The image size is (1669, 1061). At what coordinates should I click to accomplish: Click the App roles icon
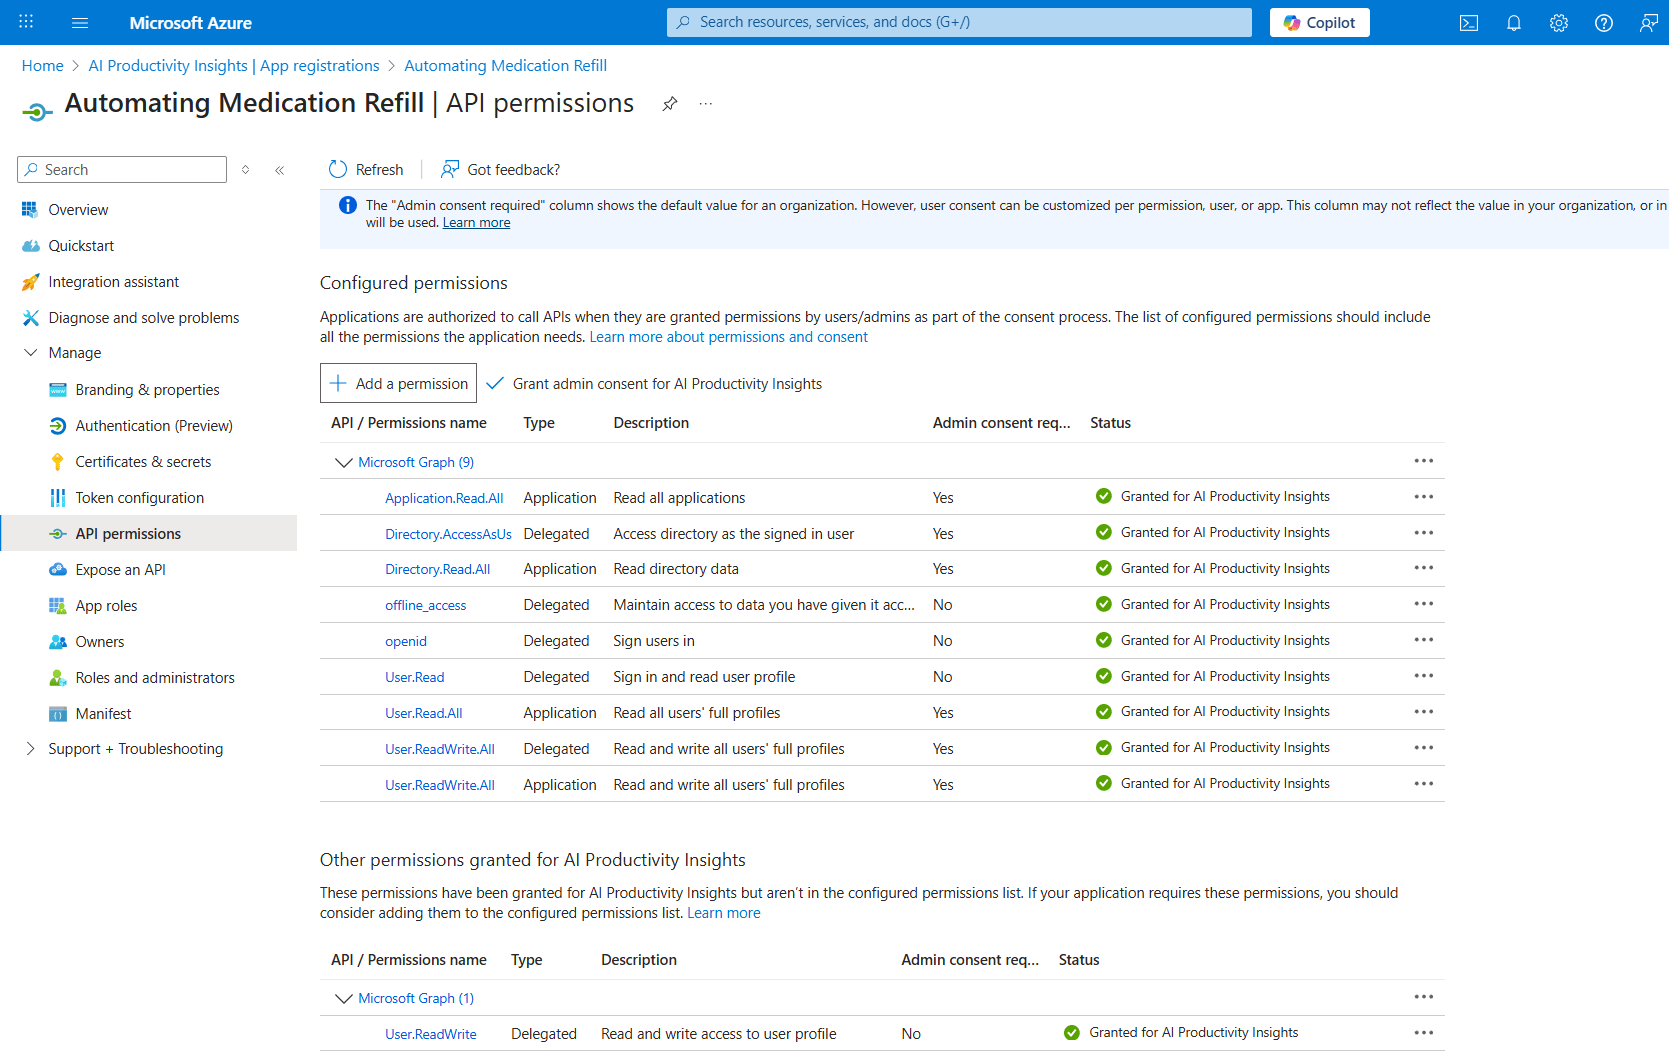tap(58, 606)
